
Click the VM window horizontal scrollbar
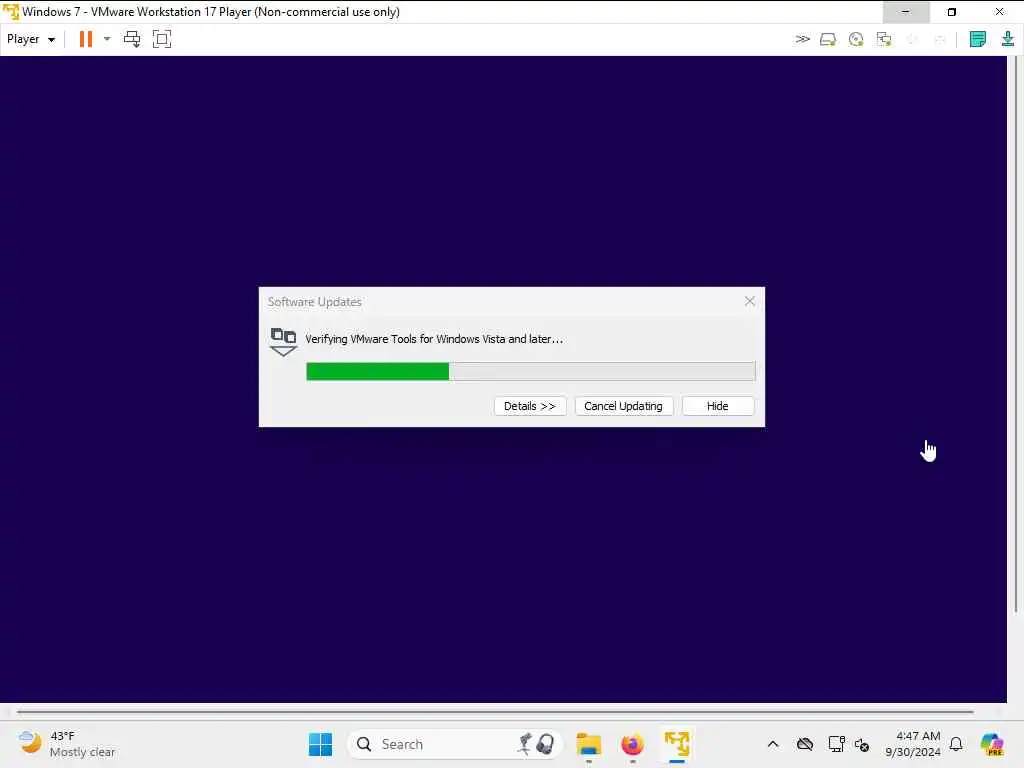pyautogui.click(x=495, y=711)
